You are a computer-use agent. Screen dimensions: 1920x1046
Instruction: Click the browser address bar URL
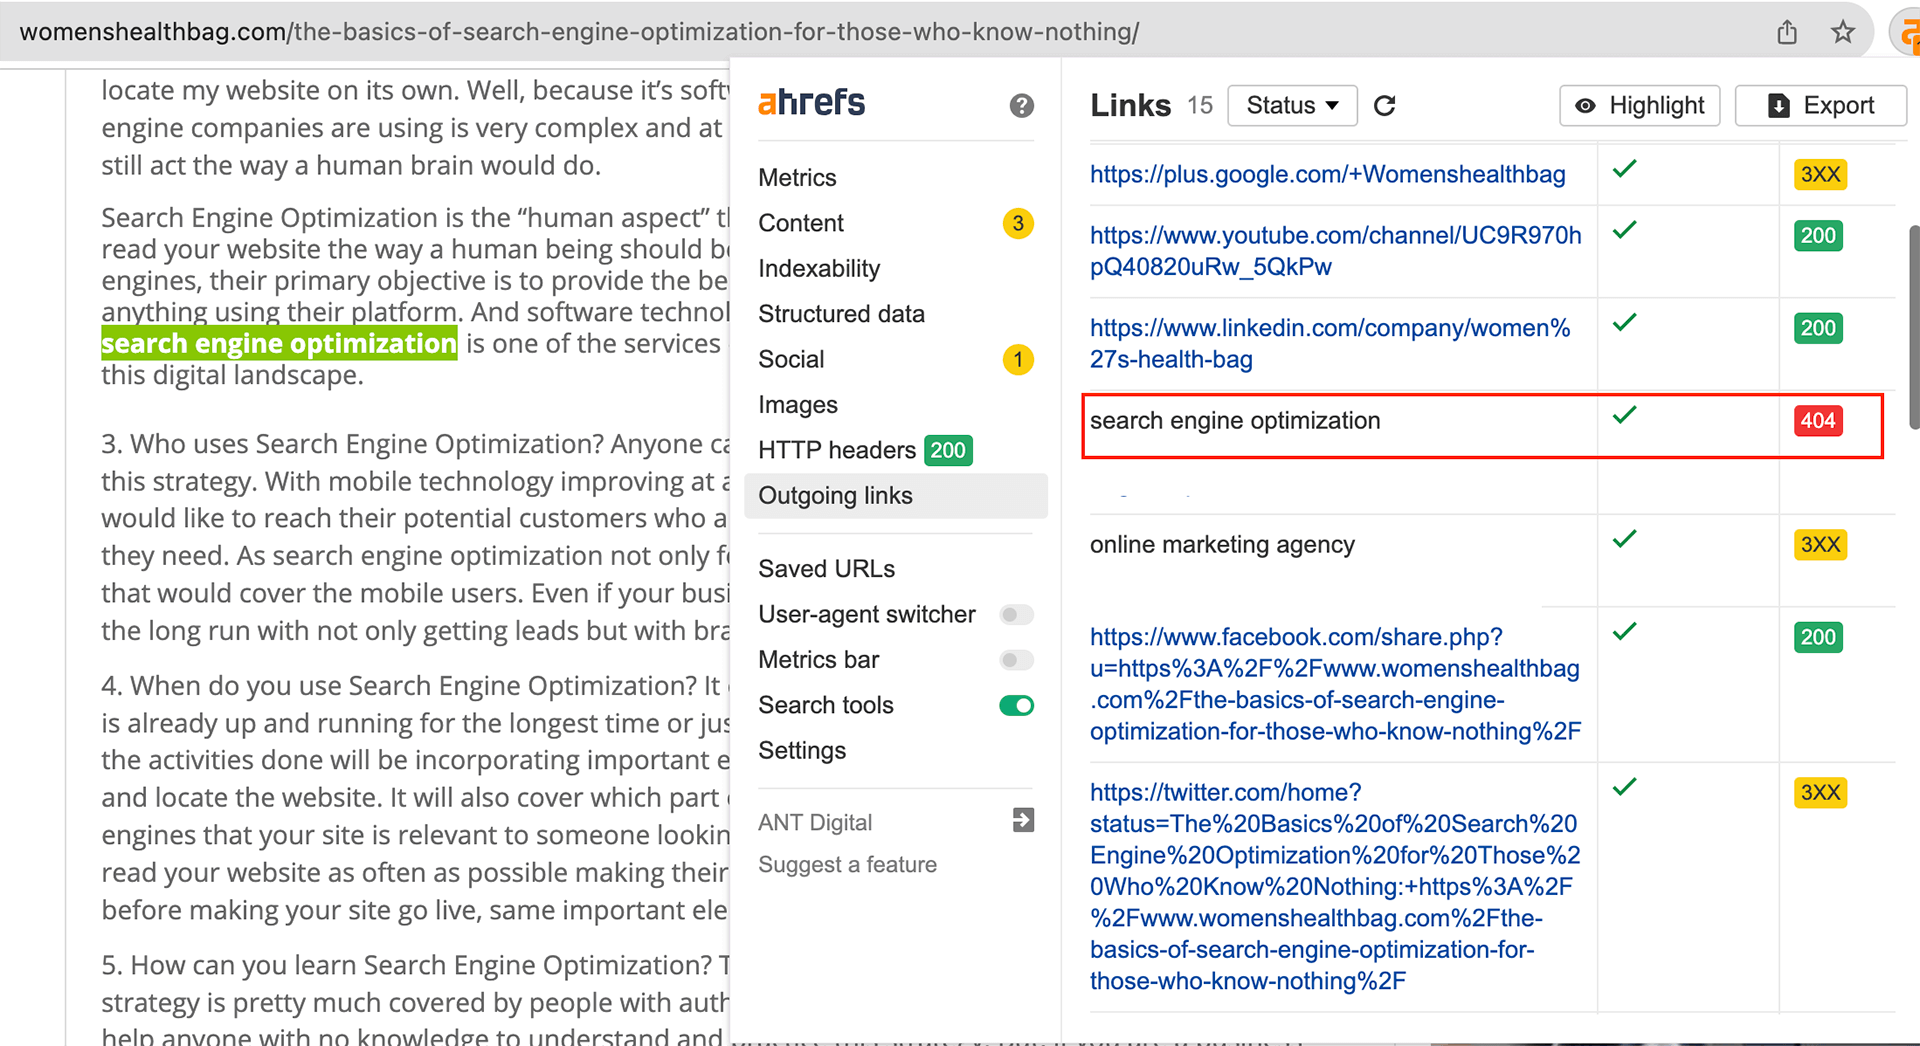pos(580,32)
